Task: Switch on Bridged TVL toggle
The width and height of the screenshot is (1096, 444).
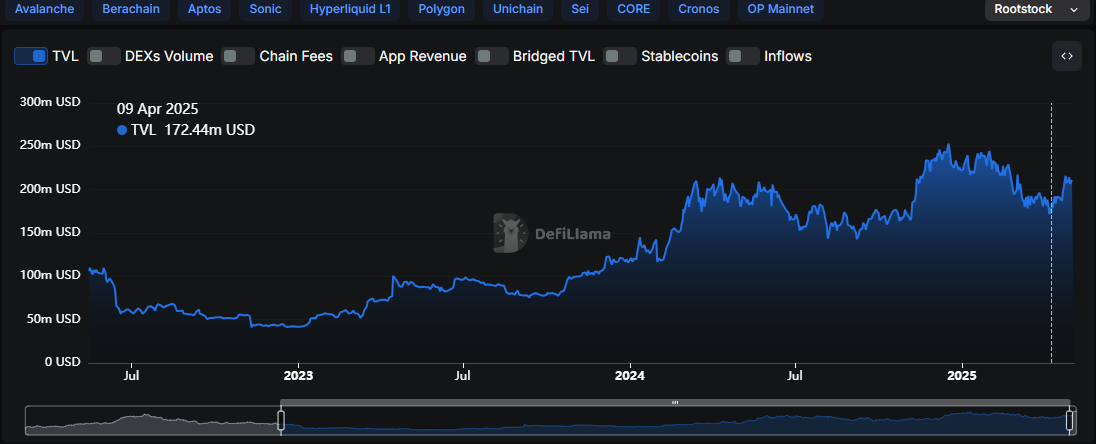Action: coord(492,56)
